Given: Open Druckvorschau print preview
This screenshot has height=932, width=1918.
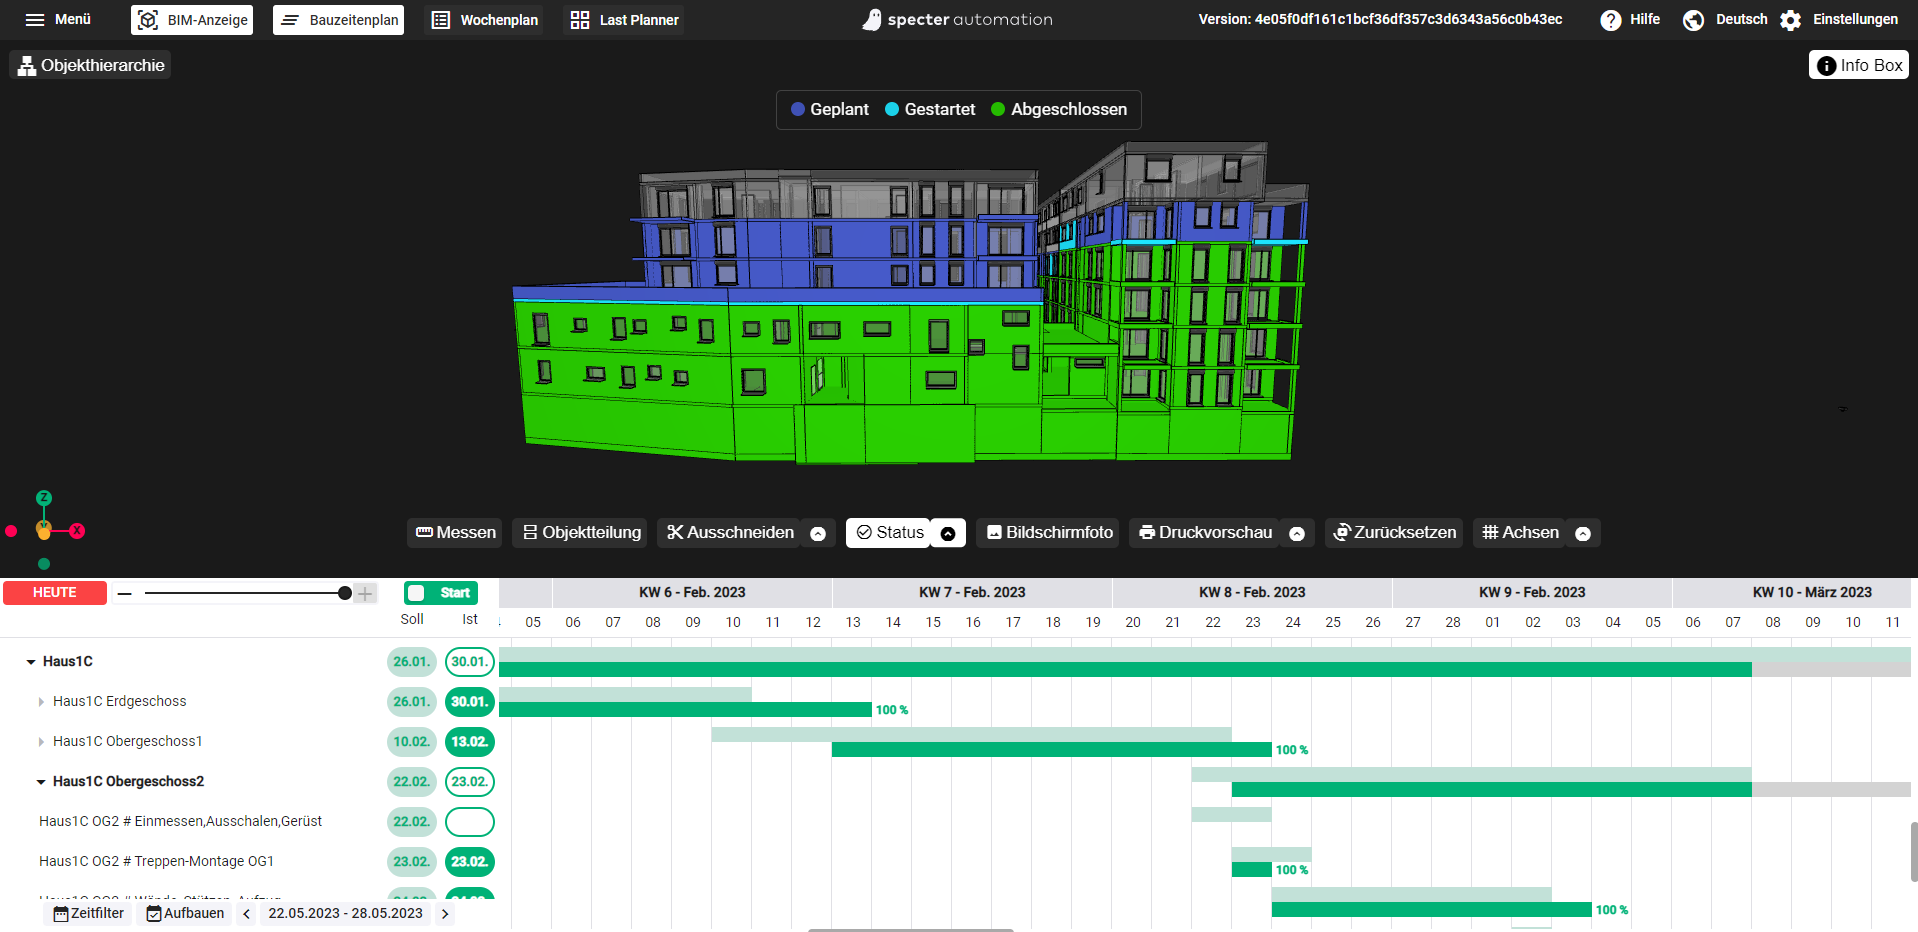Looking at the screenshot, I should click(1205, 533).
